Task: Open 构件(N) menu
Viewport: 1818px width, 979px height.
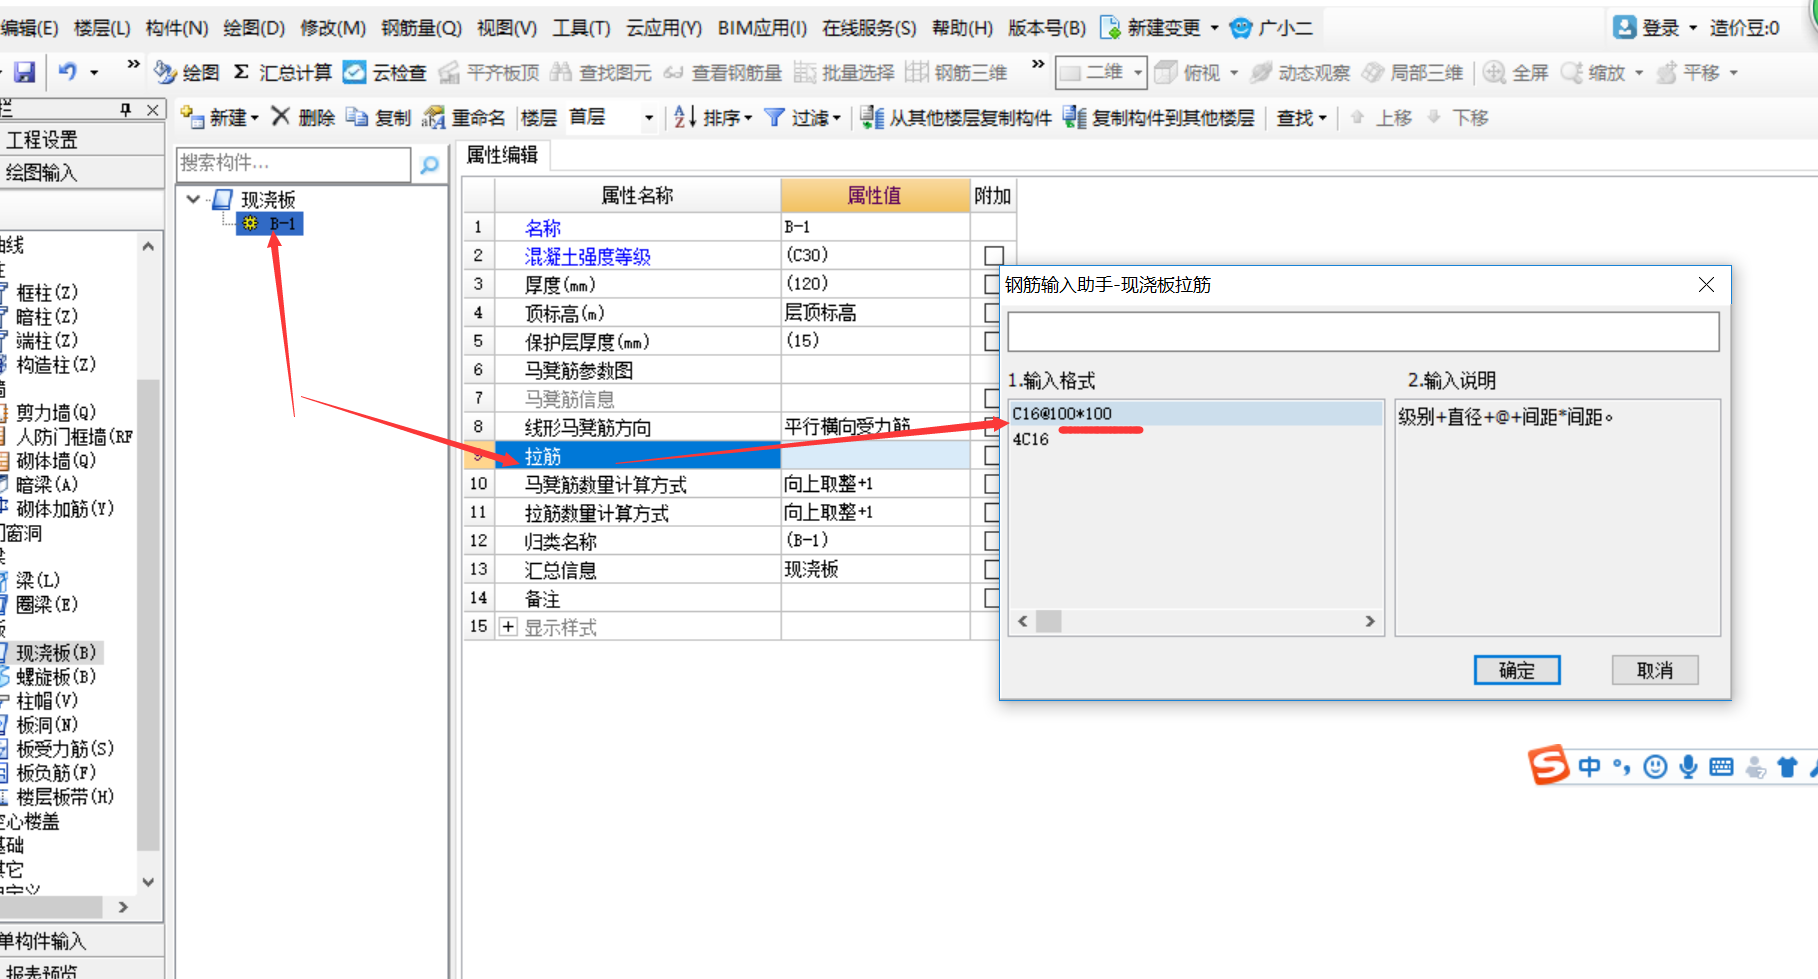Action: click(x=177, y=28)
